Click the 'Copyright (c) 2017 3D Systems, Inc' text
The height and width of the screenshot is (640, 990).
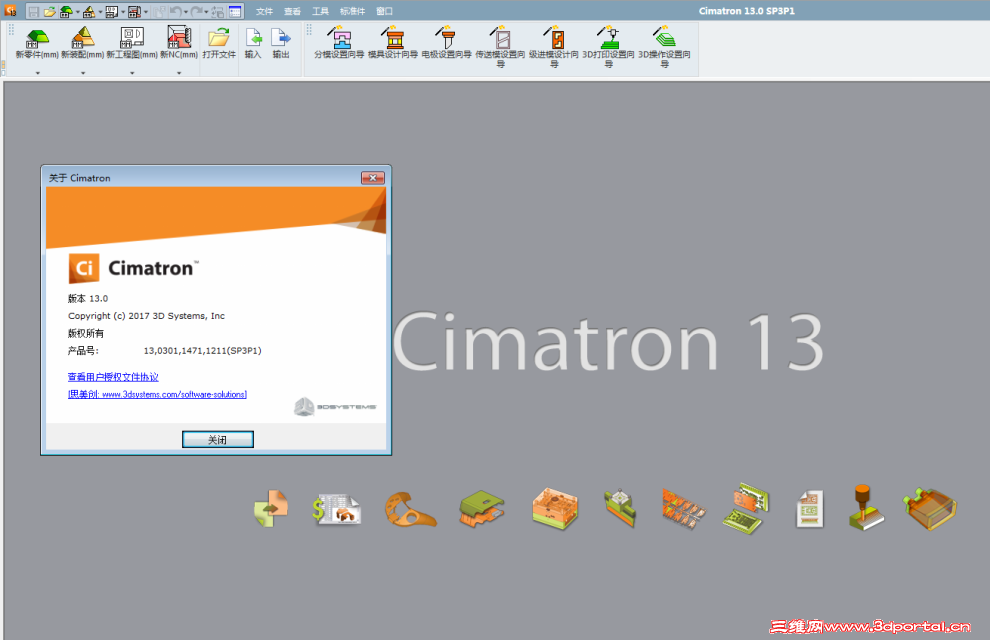[x=146, y=316]
